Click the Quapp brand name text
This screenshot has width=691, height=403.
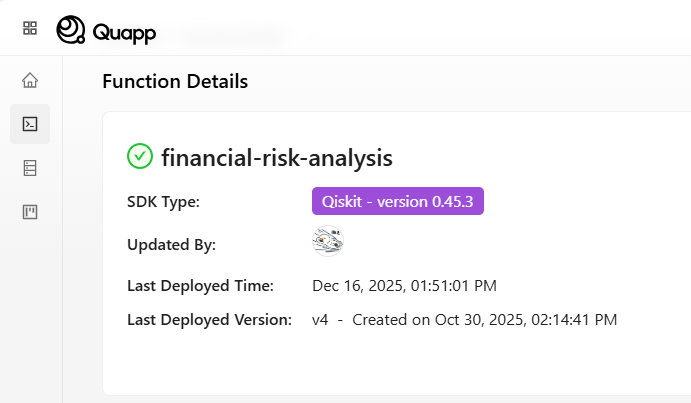pos(124,32)
